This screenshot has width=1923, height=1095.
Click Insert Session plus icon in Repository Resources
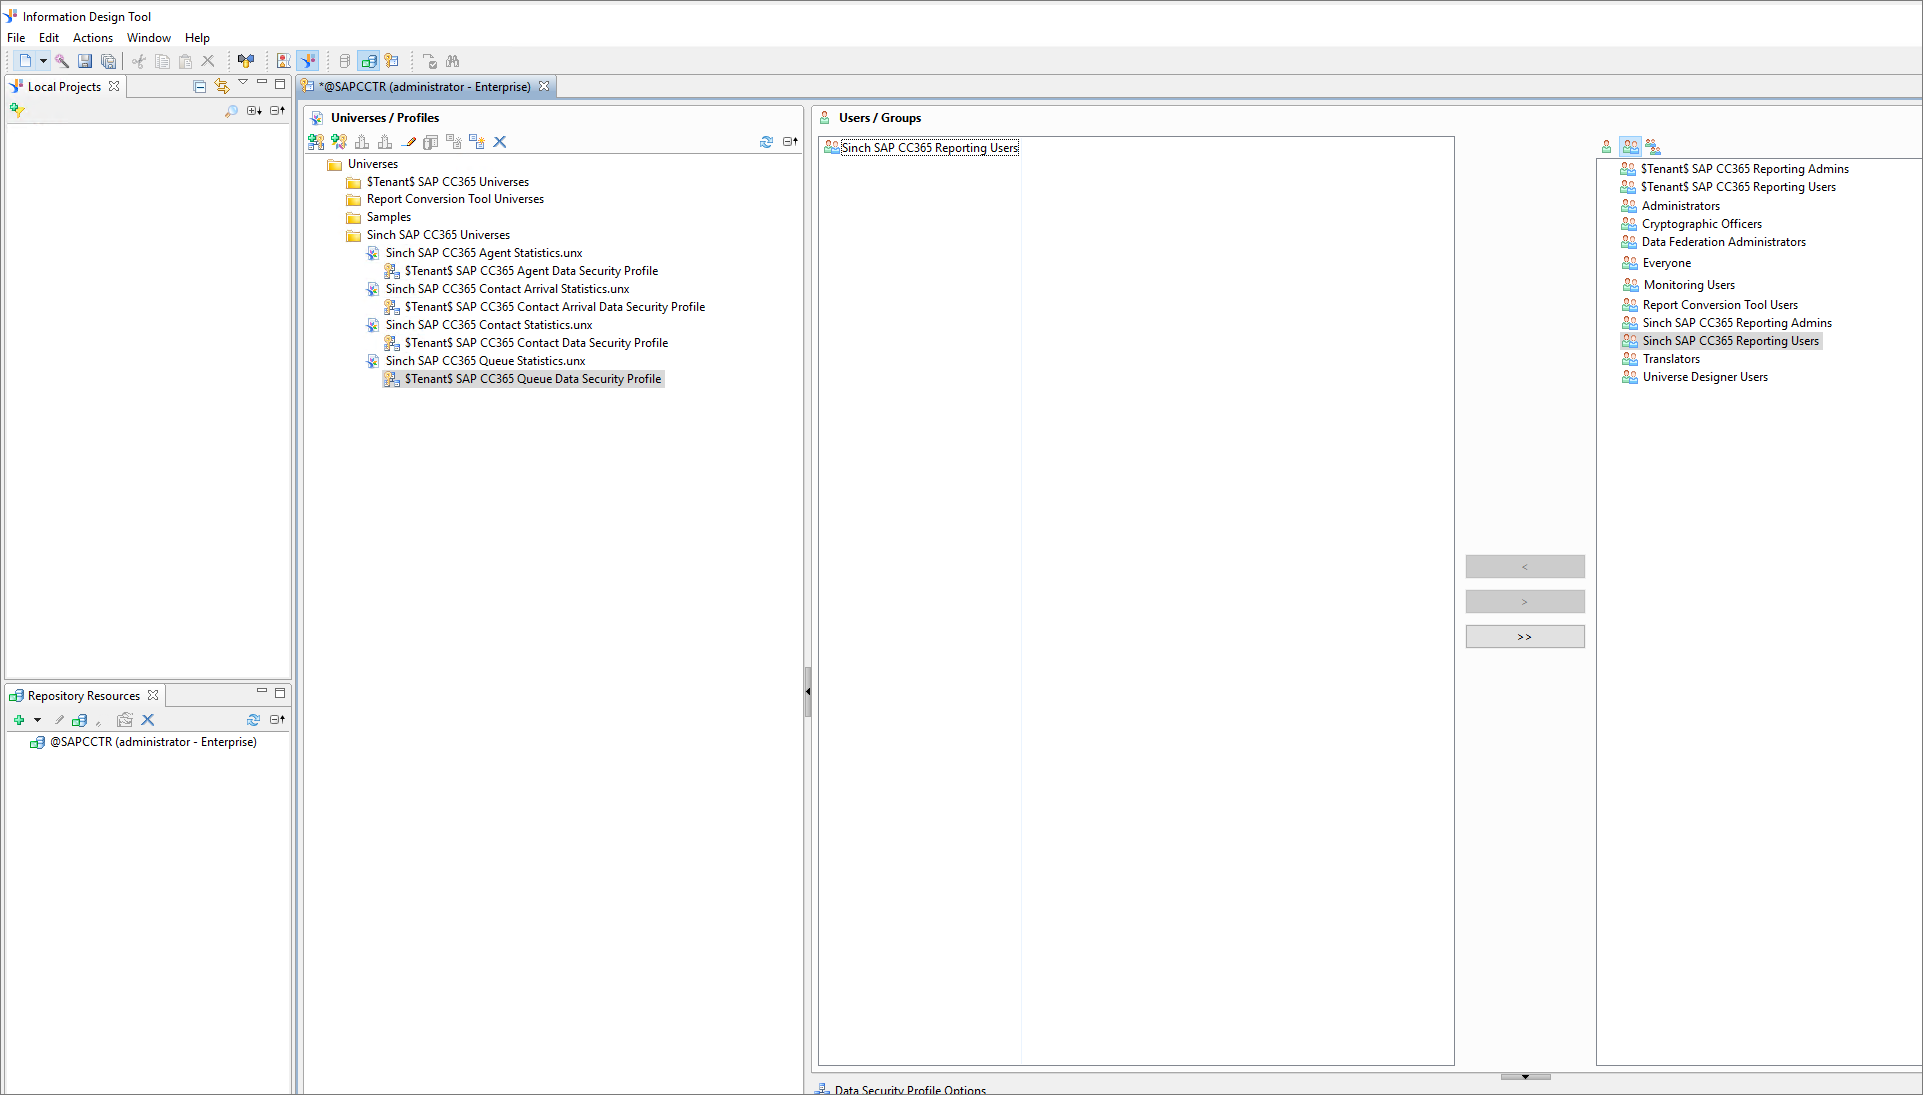pos(18,720)
